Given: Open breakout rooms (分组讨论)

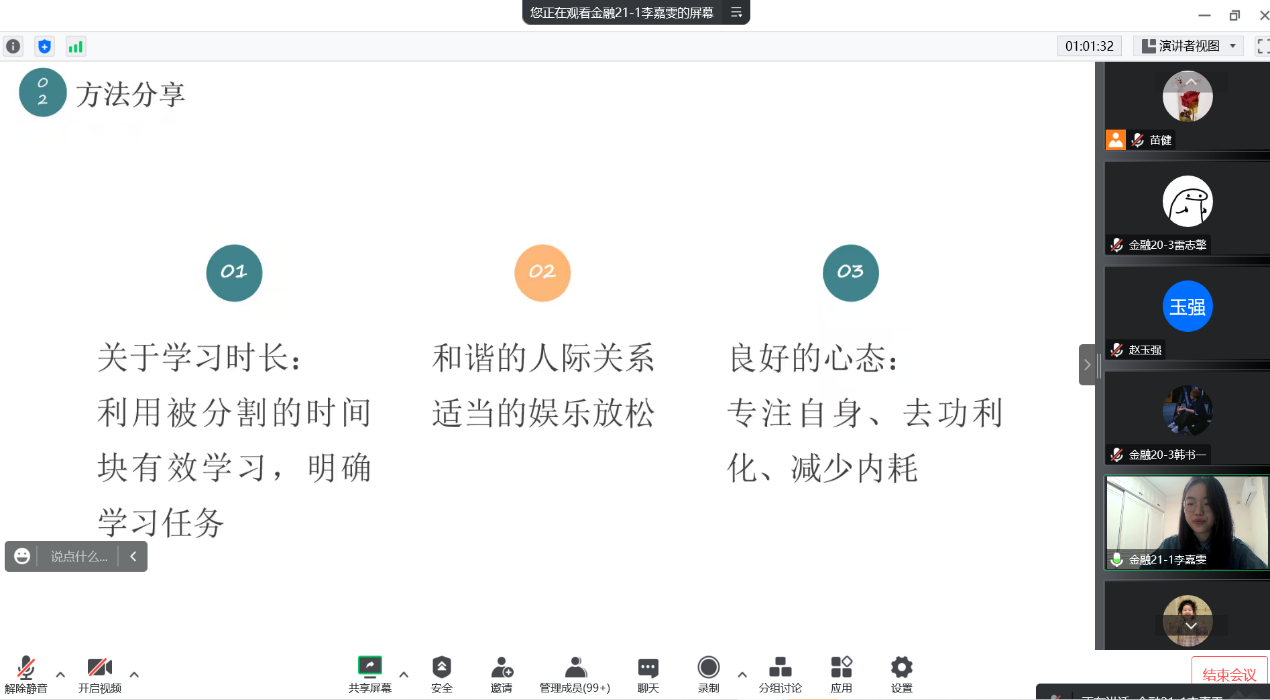Looking at the screenshot, I should (780, 674).
